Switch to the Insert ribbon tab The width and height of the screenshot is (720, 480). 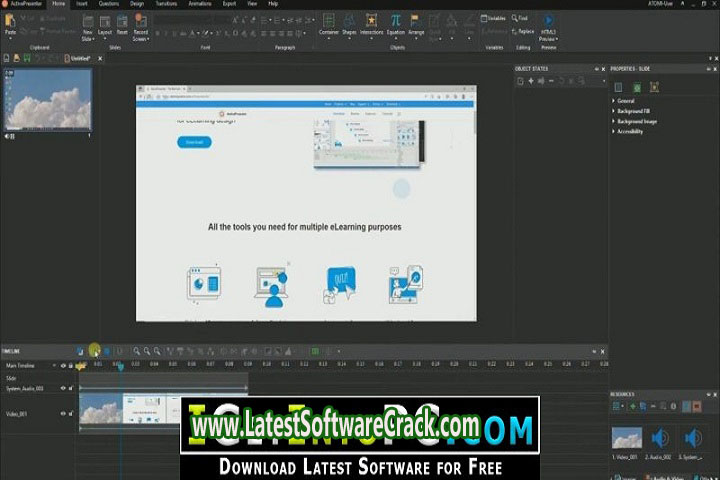(x=82, y=4)
